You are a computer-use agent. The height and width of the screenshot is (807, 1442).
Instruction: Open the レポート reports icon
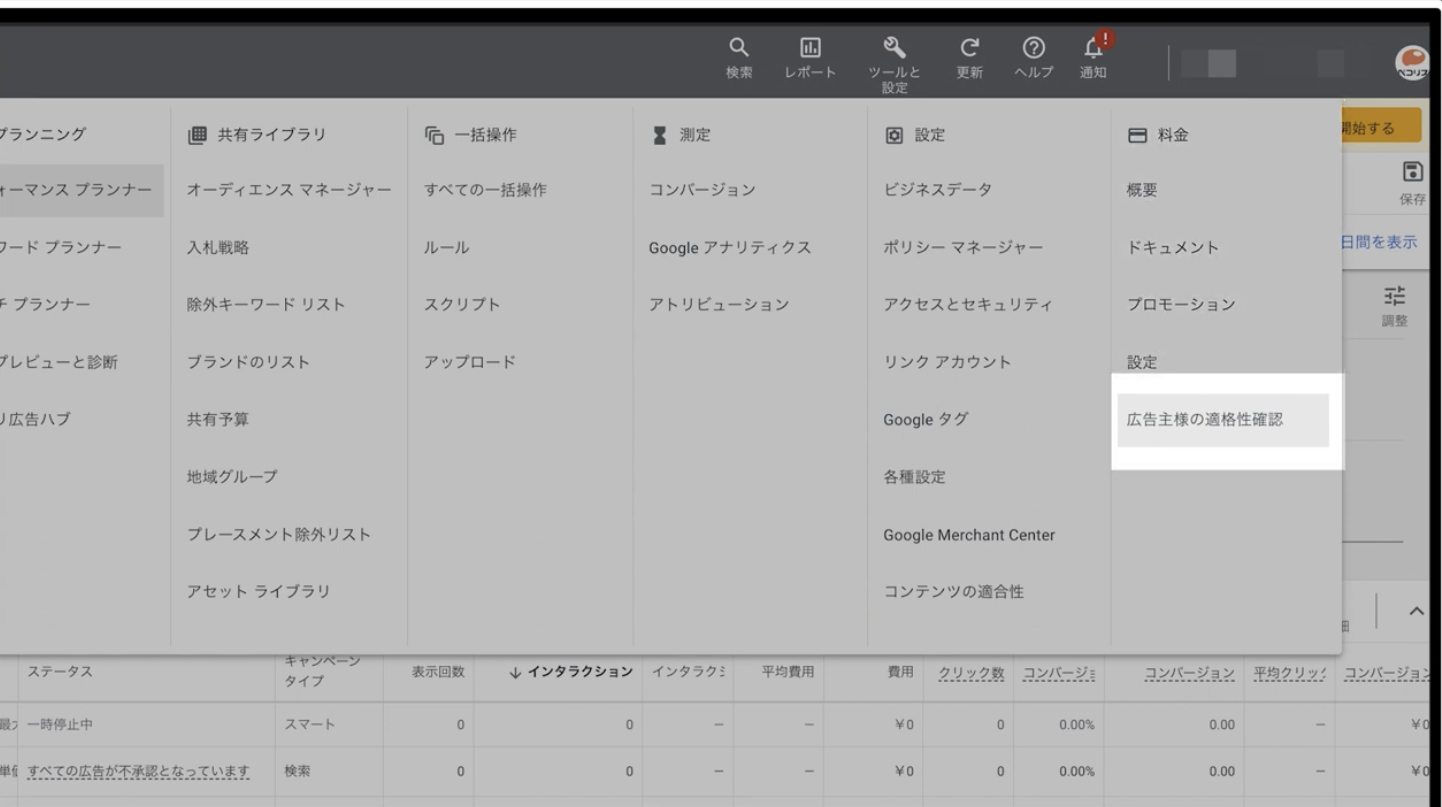pyautogui.click(x=809, y=49)
